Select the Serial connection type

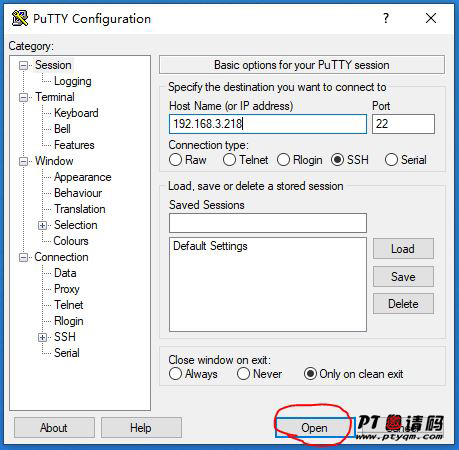click(x=391, y=160)
